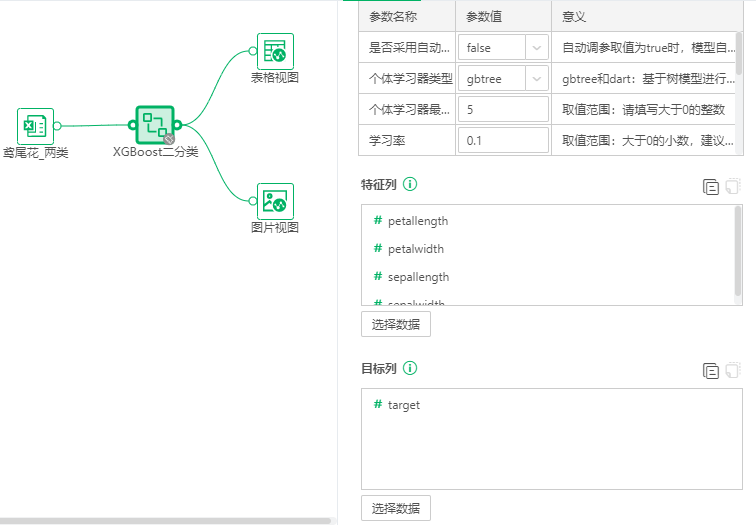The height and width of the screenshot is (525, 756).
Task: Select the target column row
Action: pos(552,404)
